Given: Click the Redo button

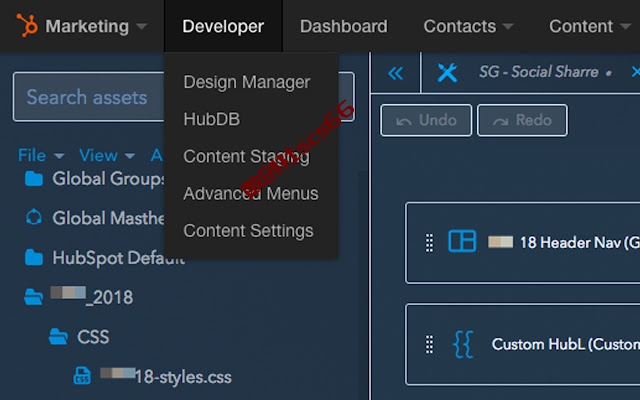Looking at the screenshot, I should tap(522, 120).
